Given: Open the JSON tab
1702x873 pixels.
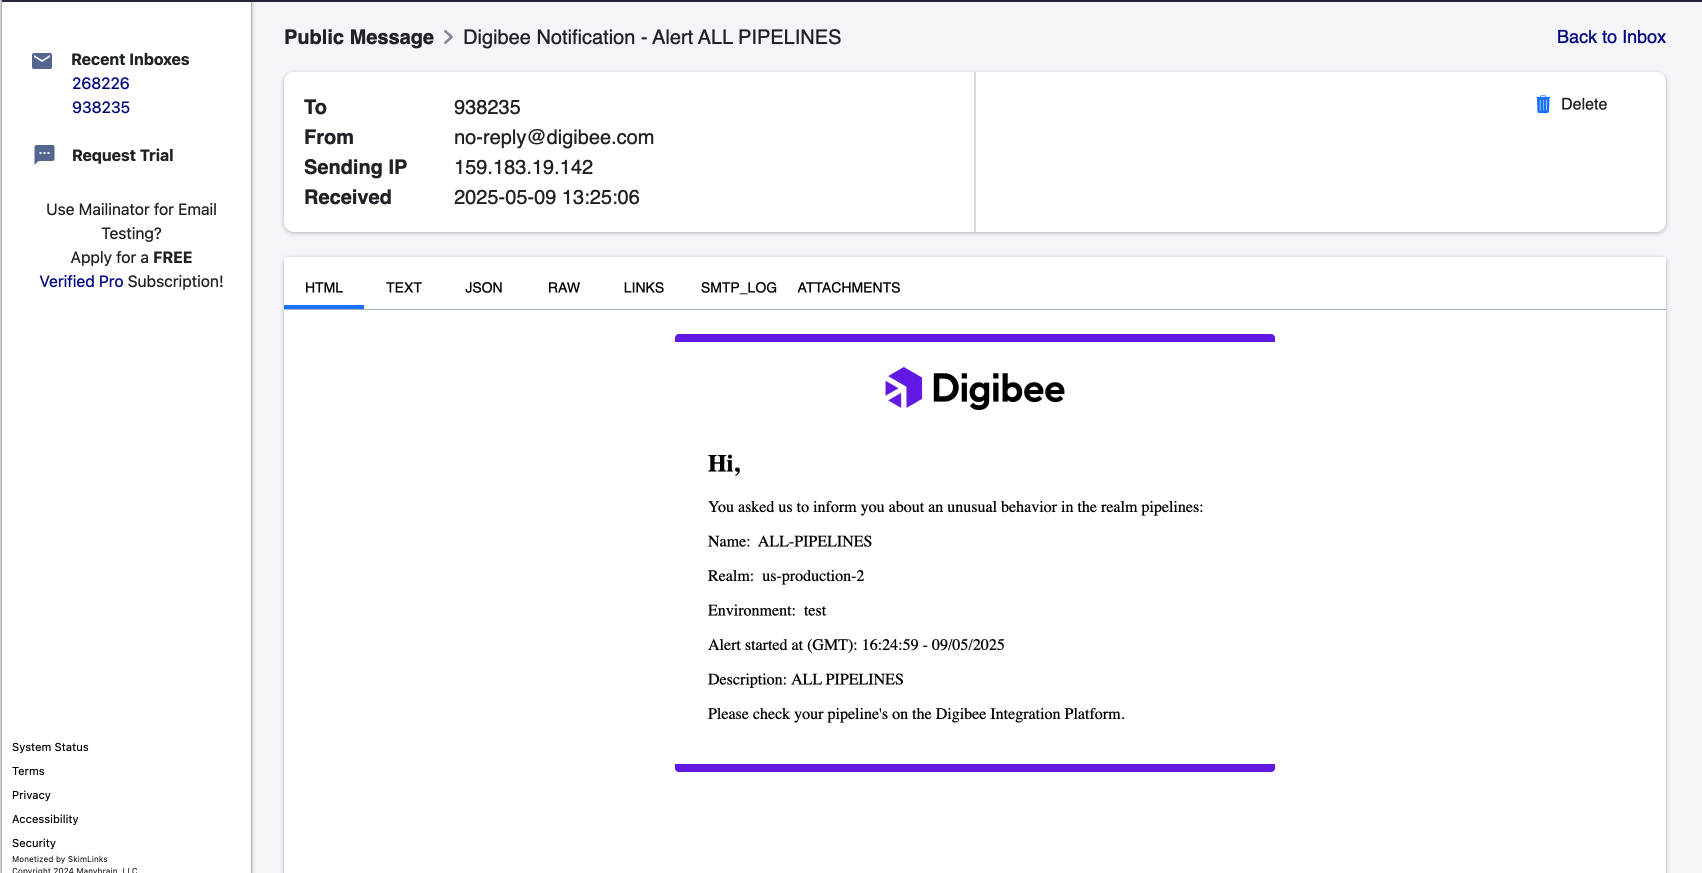Looking at the screenshot, I should [483, 288].
